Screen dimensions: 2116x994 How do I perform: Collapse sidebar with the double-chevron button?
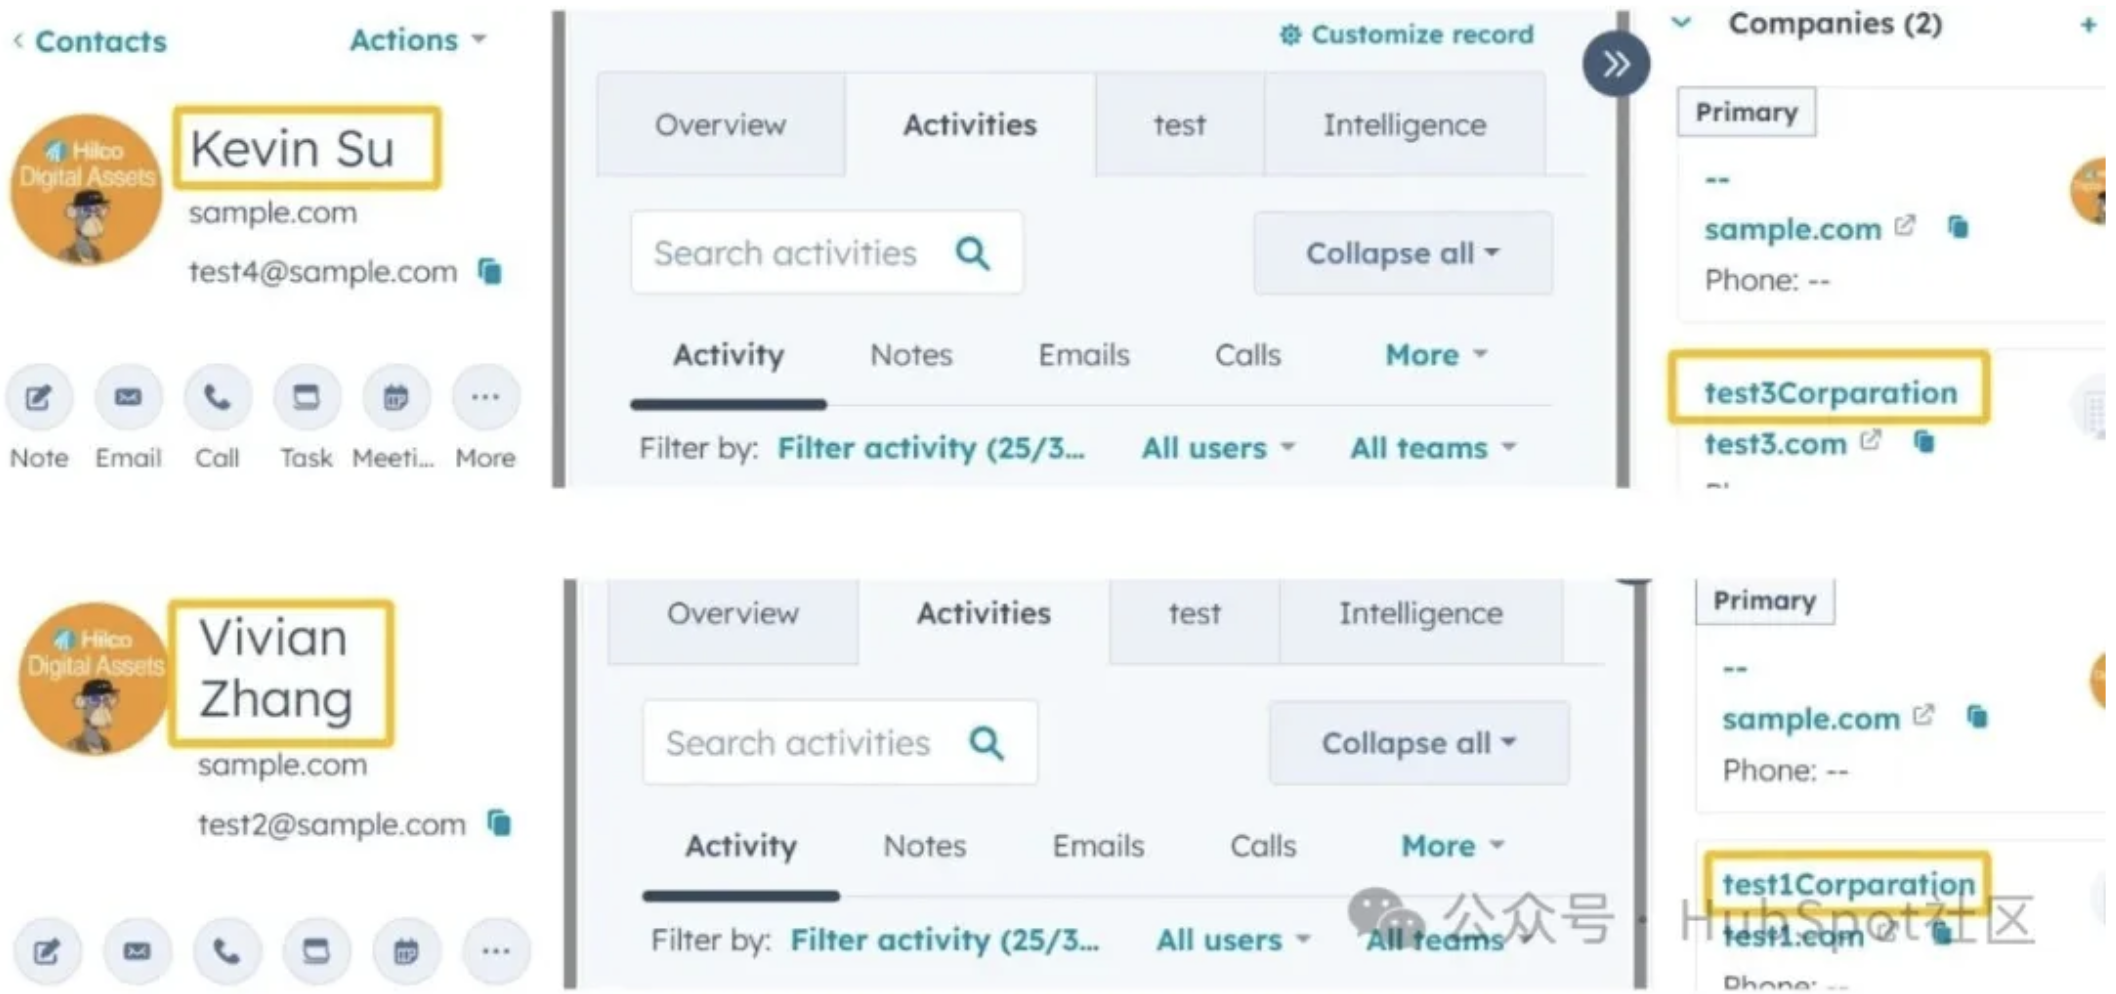pyautogui.click(x=1615, y=65)
